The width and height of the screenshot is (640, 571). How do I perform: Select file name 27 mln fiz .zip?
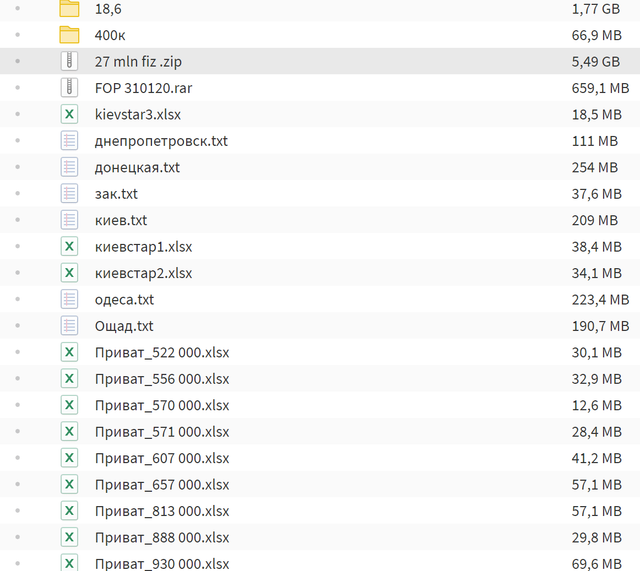click(x=138, y=62)
